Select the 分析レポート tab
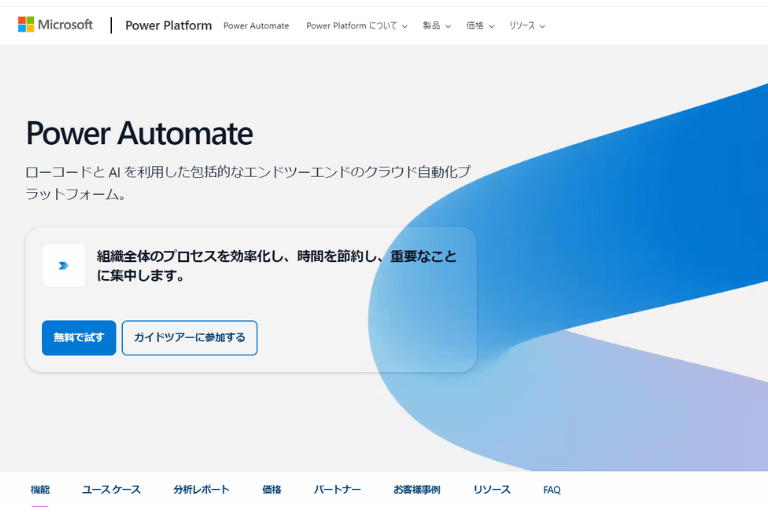The image size is (768, 512). (201, 489)
